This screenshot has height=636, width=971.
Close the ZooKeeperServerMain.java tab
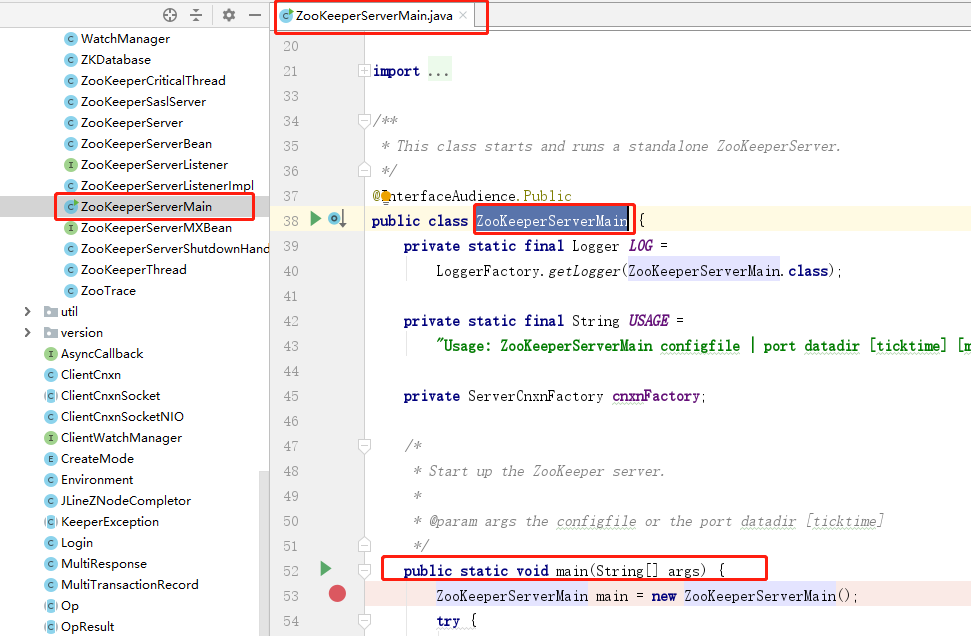tap(463, 15)
